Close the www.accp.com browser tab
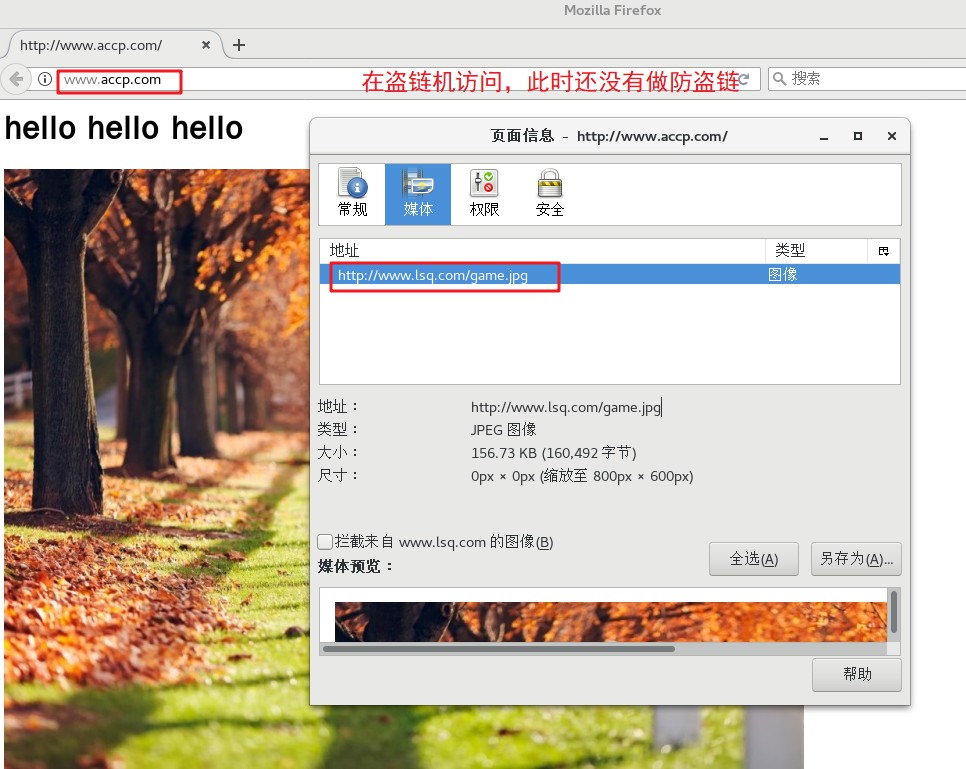 [x=206, y=45]
